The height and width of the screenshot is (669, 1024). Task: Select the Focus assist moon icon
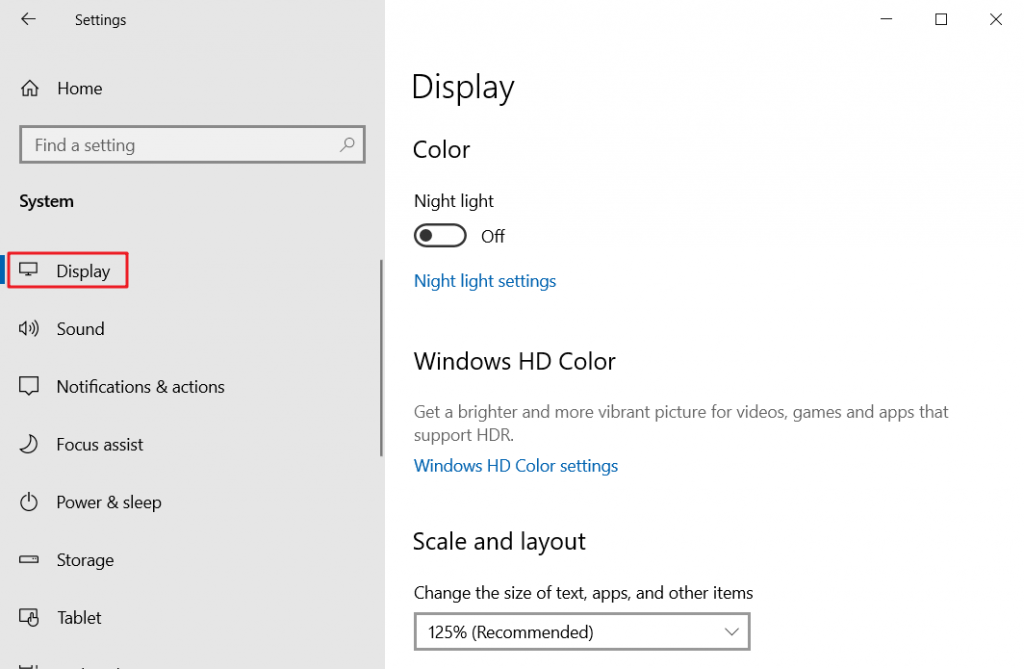(30, 444)
